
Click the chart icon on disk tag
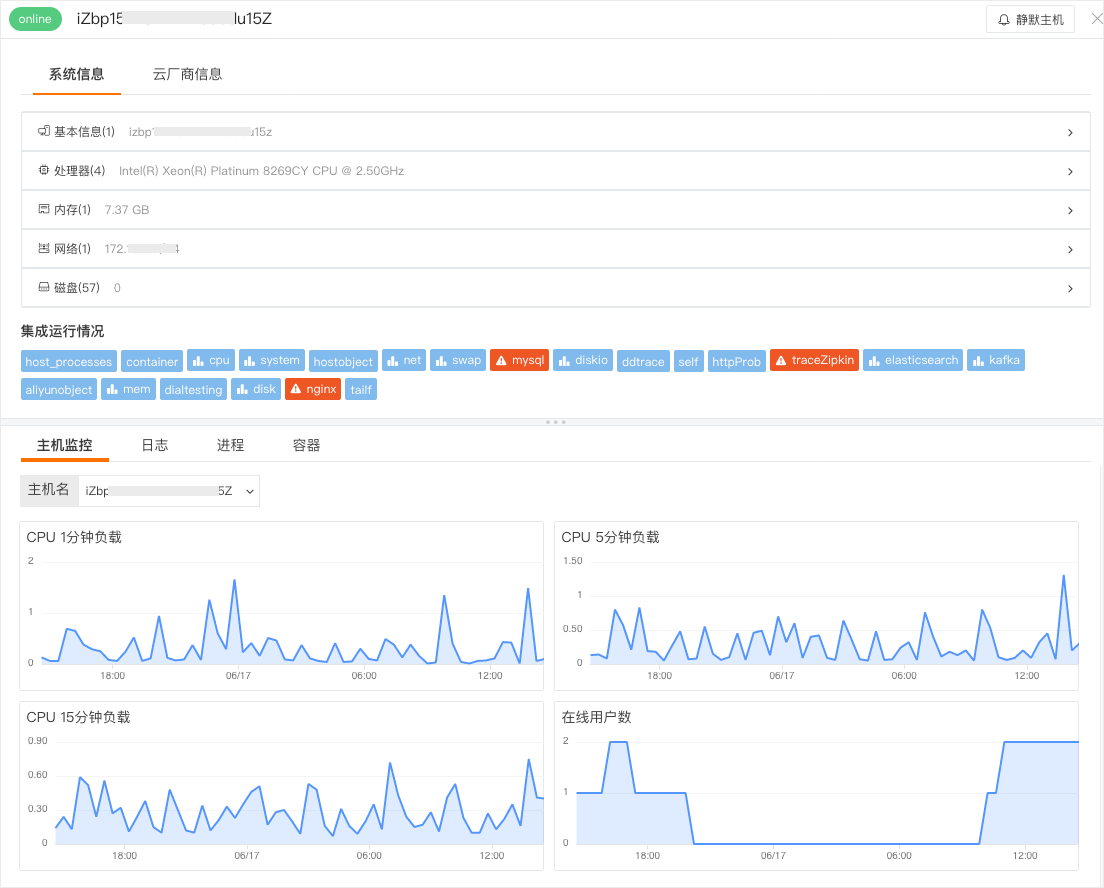coord(242,389)
